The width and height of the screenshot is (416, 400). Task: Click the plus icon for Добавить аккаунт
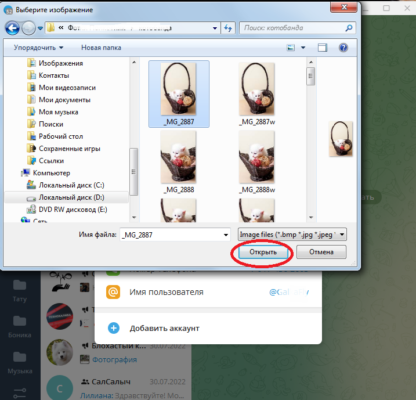pos(113,328)
